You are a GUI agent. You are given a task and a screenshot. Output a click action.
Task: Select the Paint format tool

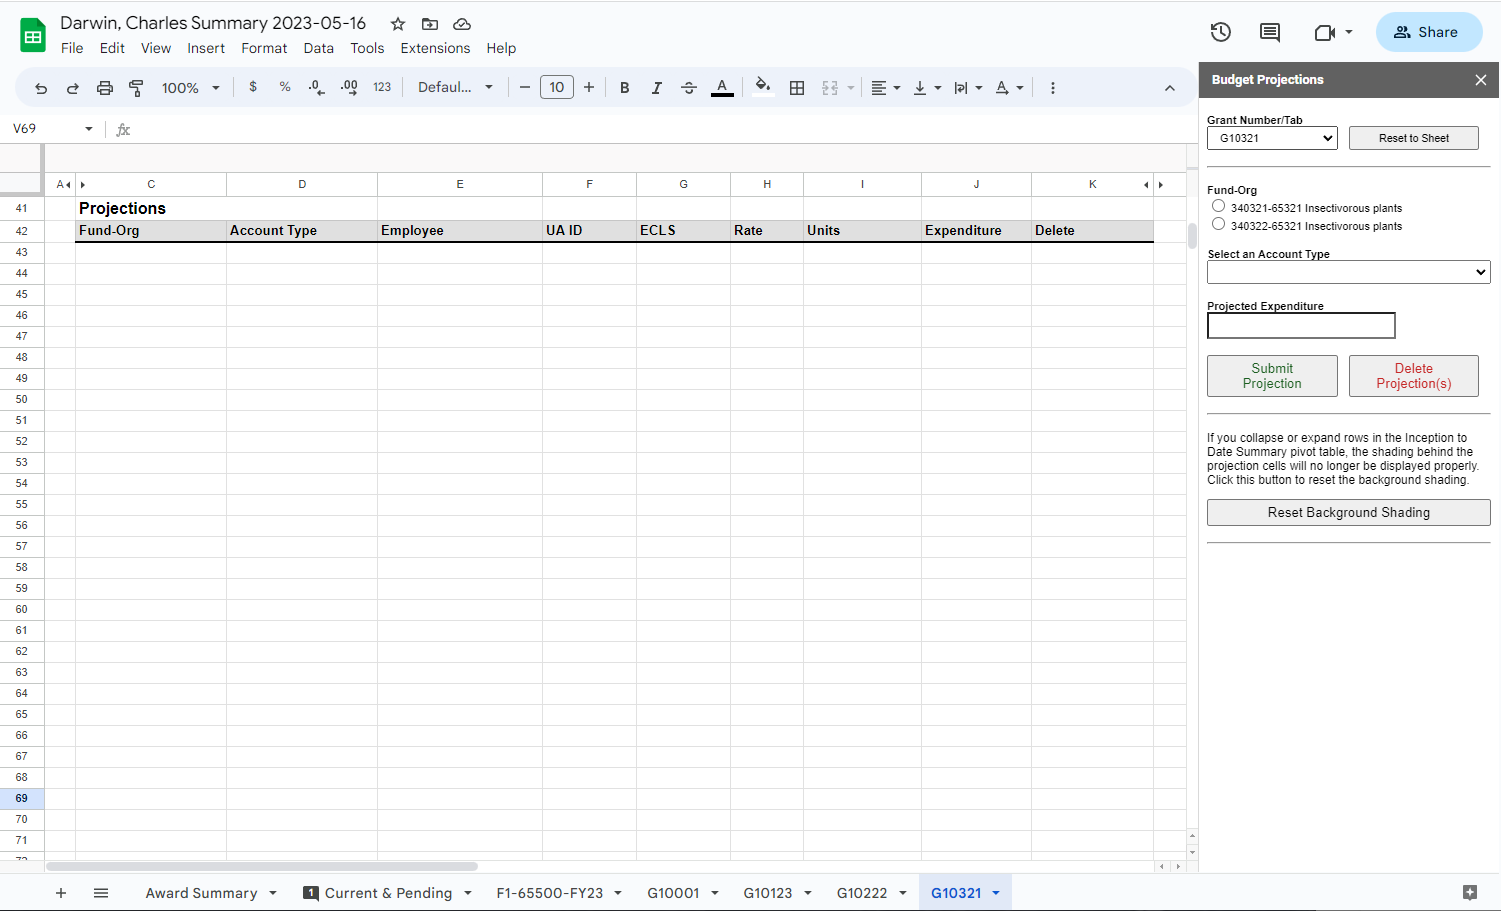(137, 88)
